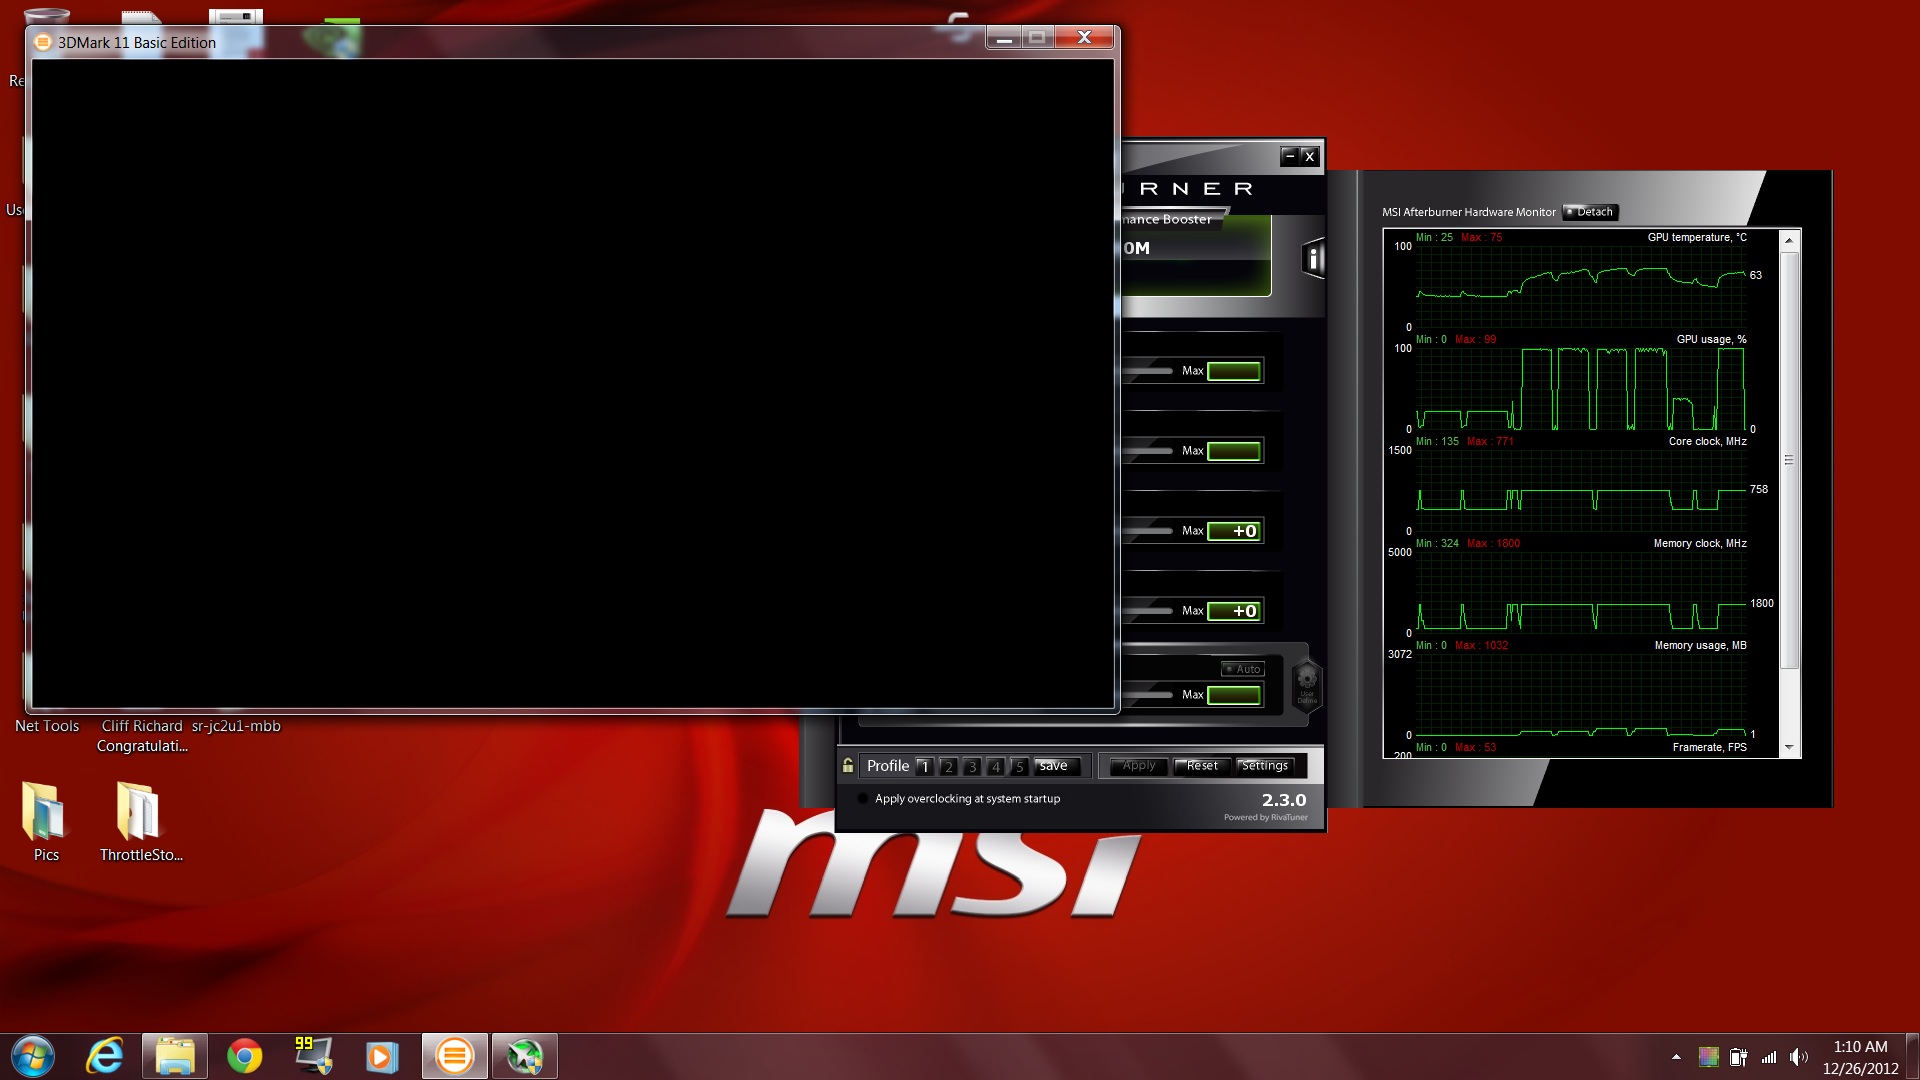This screenshot has height=1080, width=1920.
Task: Click the Reset button in Afterburner
Action: (x=1202, y=766)
